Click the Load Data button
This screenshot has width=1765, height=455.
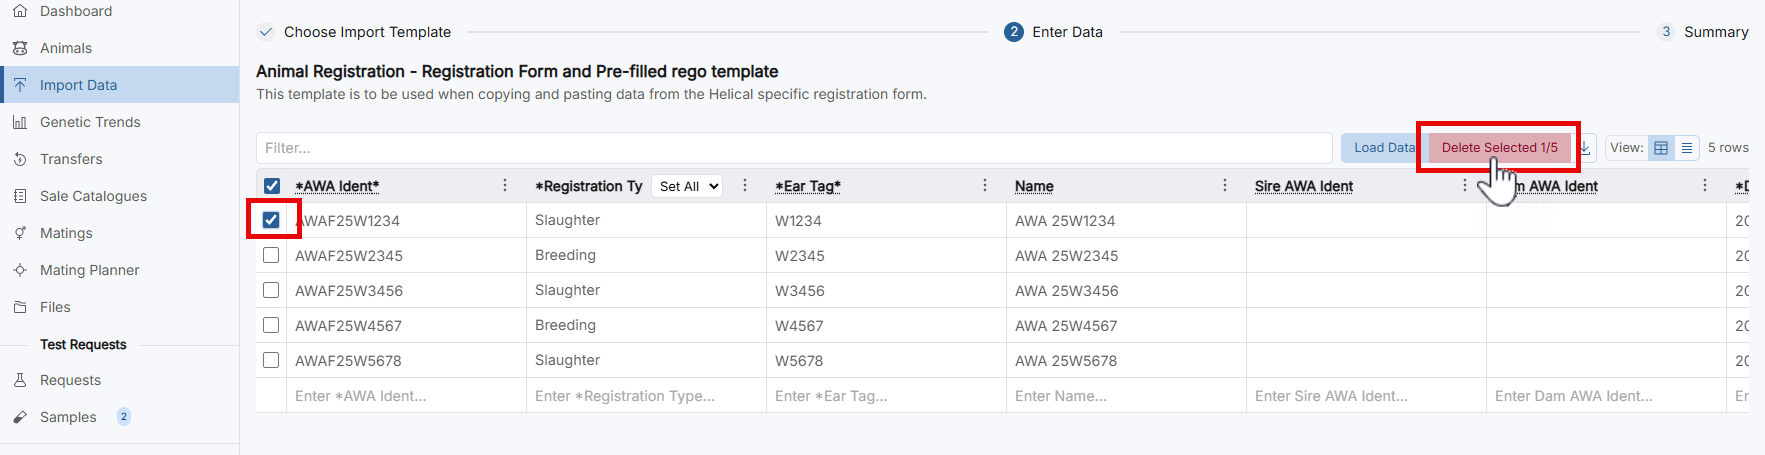[1382, 148]
